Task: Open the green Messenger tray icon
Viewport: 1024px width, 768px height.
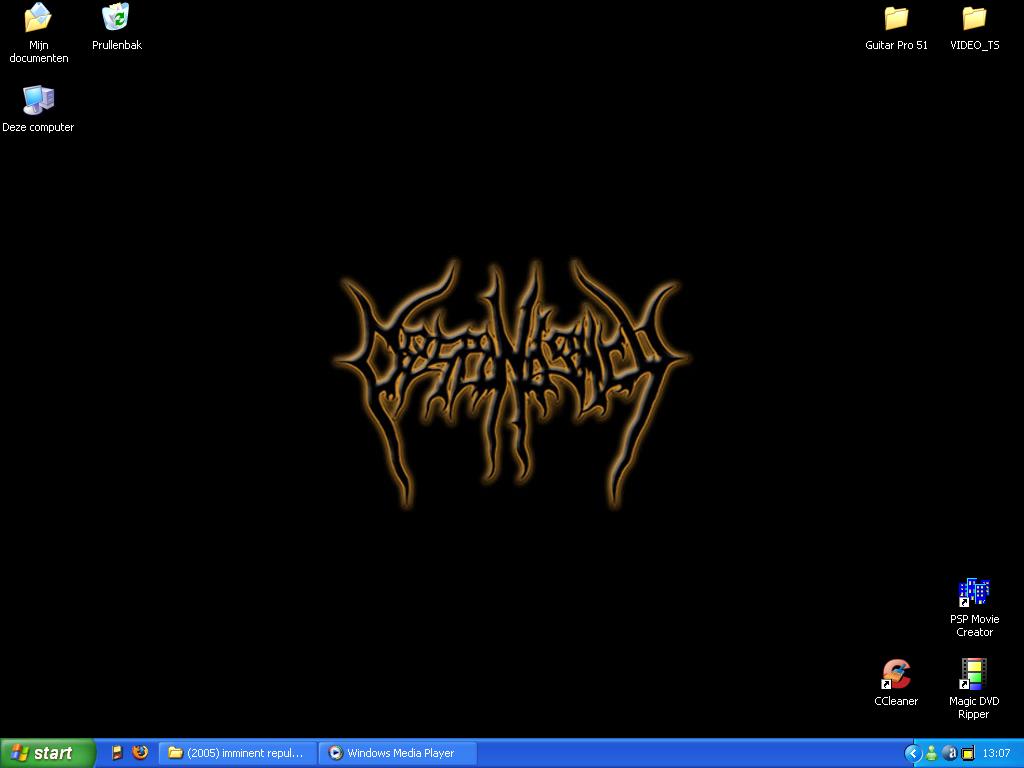Action: (931, 753)
